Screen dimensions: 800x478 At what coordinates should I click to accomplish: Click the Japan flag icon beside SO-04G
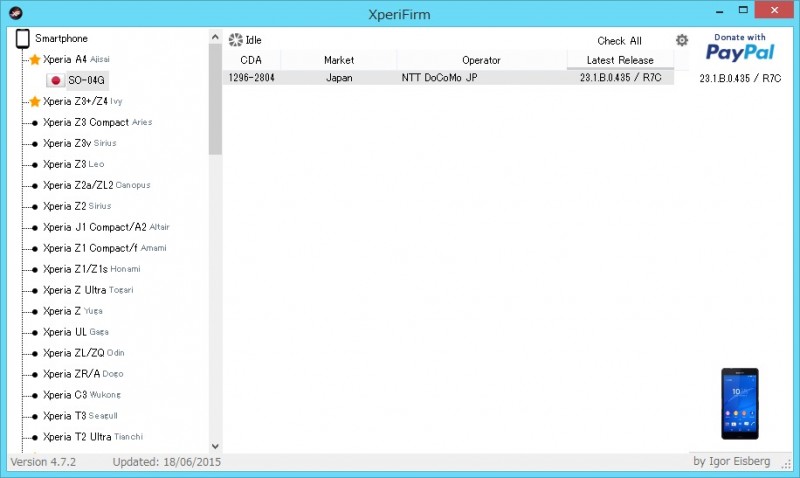coord(56,80)
